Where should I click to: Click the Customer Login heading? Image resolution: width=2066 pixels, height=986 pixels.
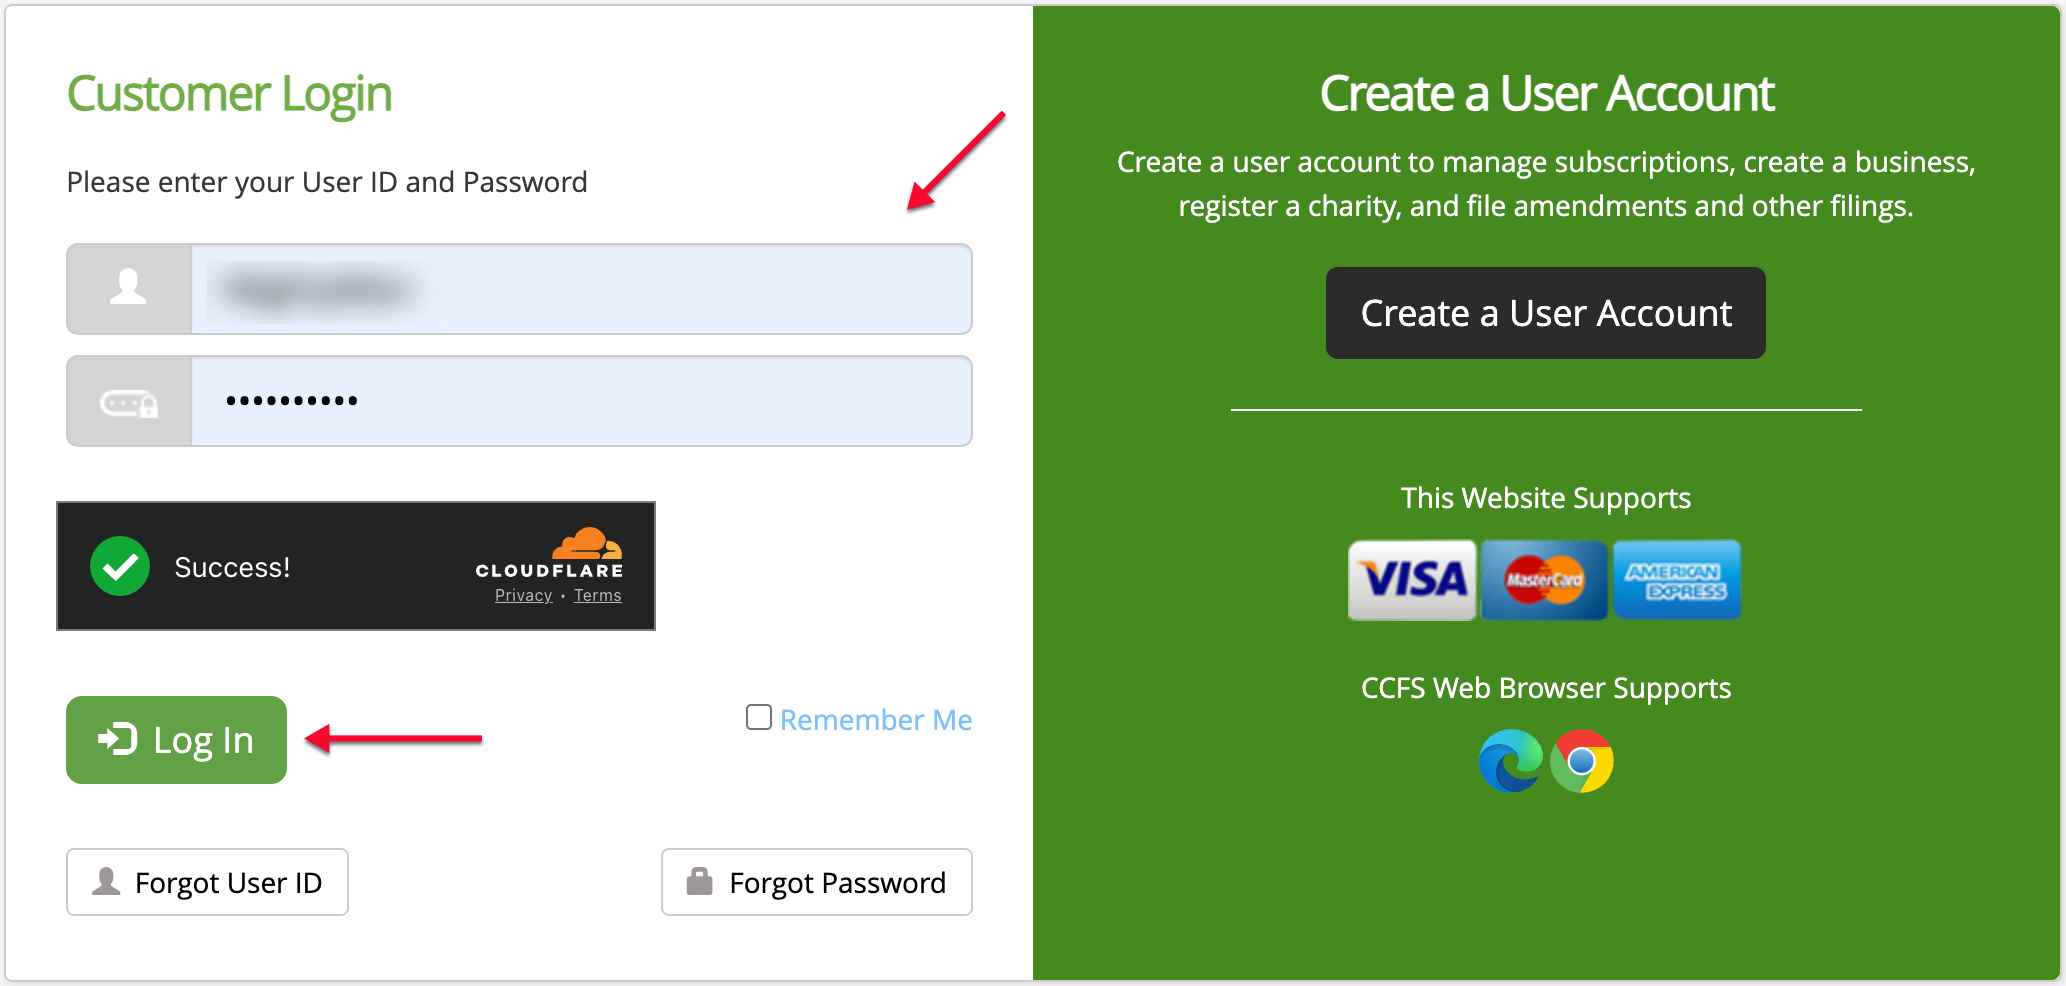[x=229, y=95]
